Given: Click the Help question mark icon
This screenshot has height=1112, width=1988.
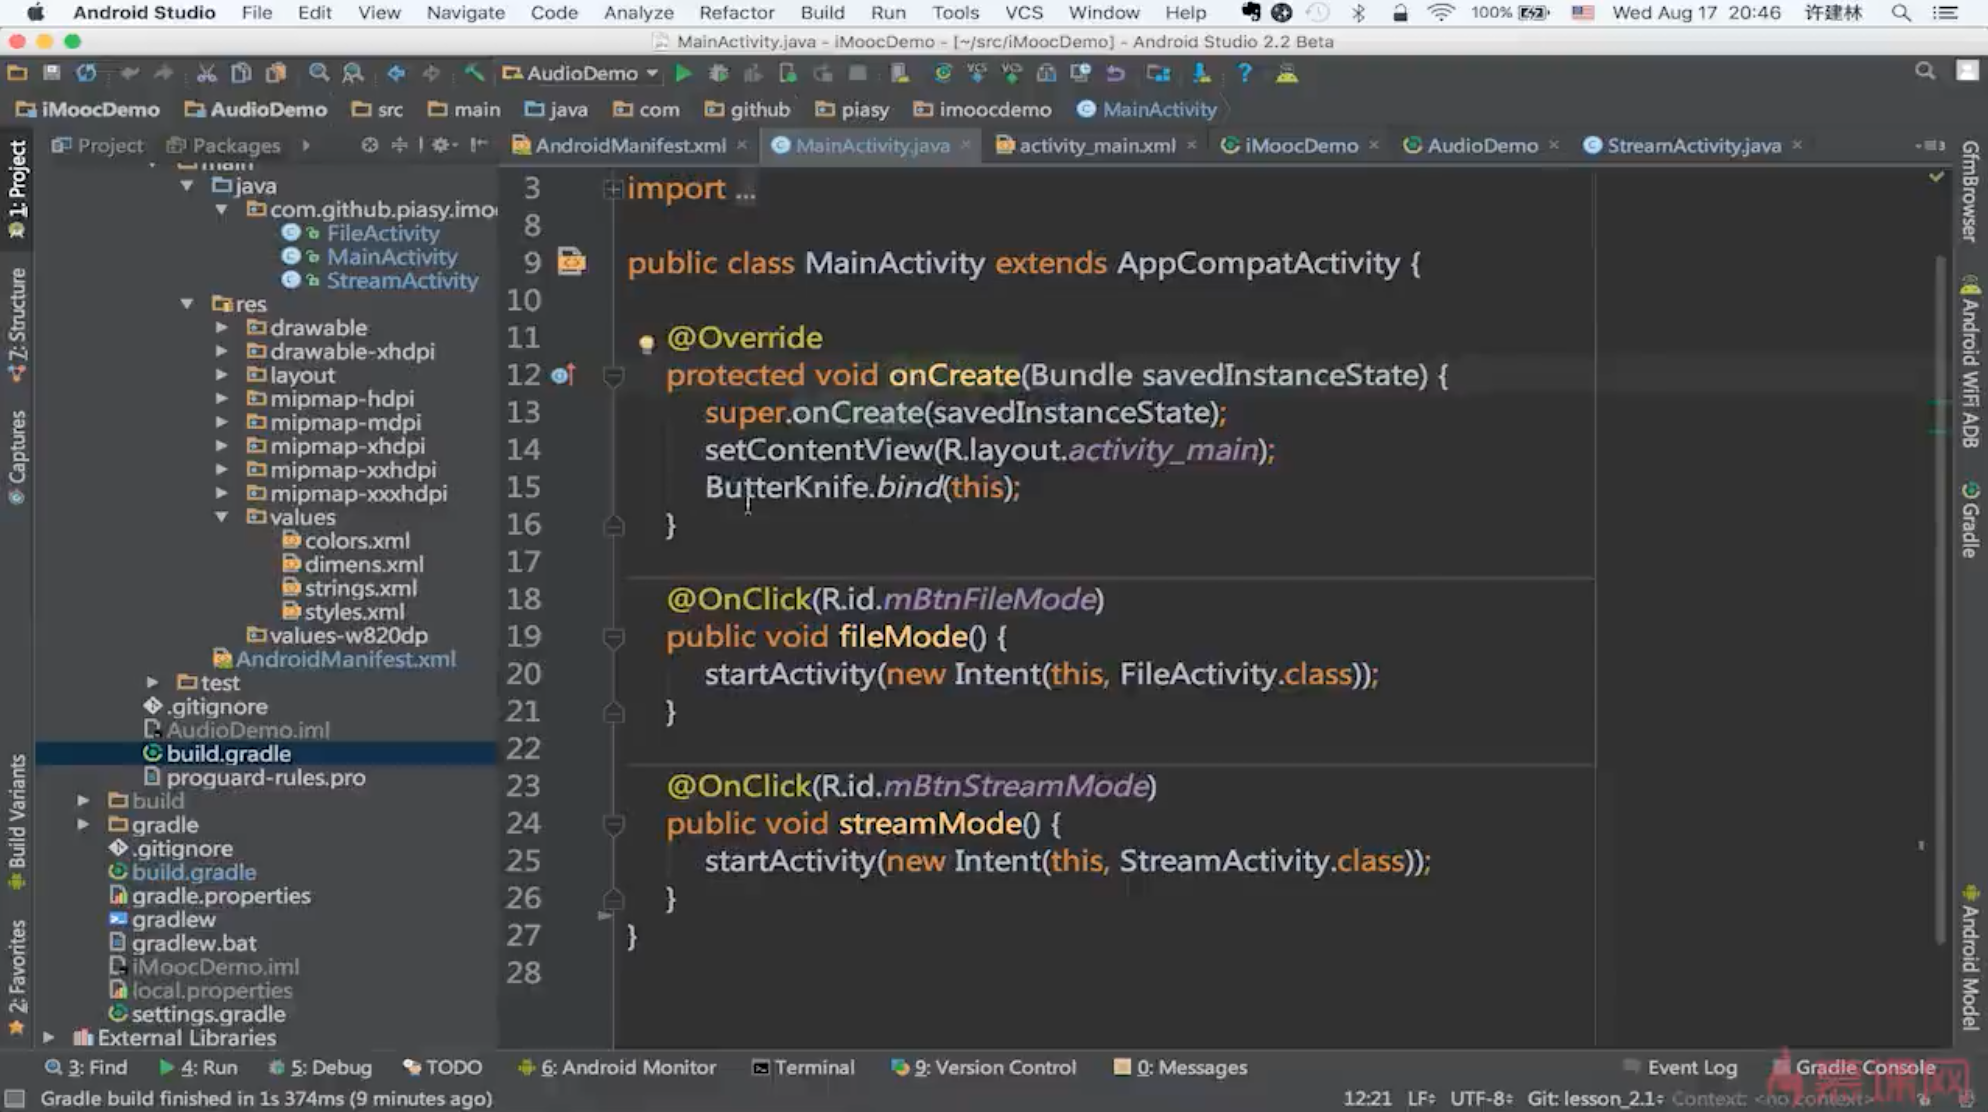Looking at the screenshot, I should pyautogui.click(x=1244, y=73).
